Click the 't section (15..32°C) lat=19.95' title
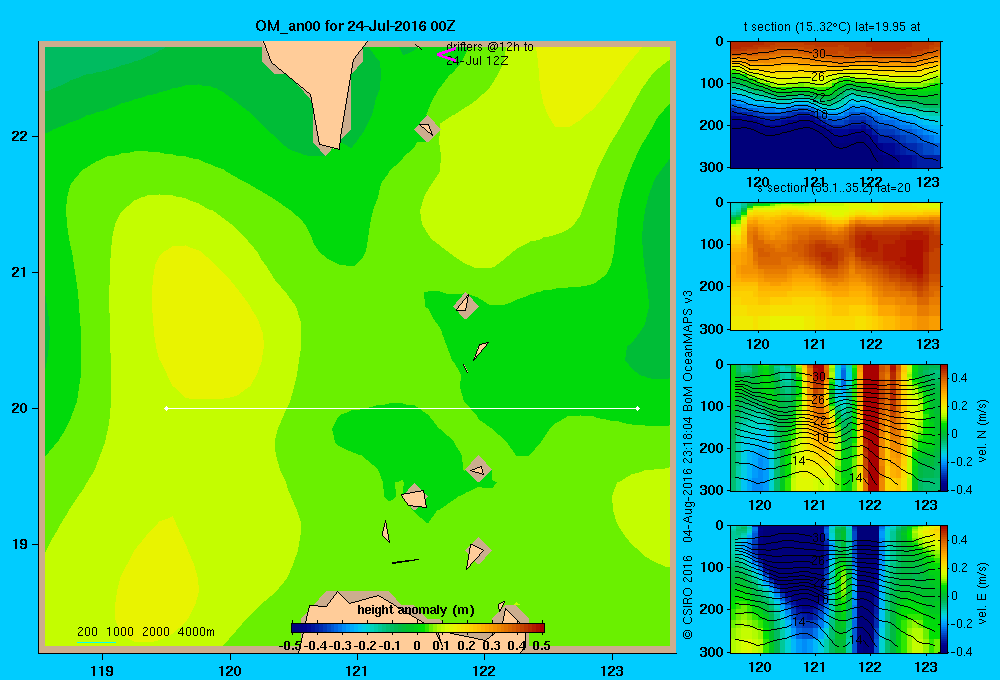The height and width of the screenshot is (680, 1000). pos(832,27)
